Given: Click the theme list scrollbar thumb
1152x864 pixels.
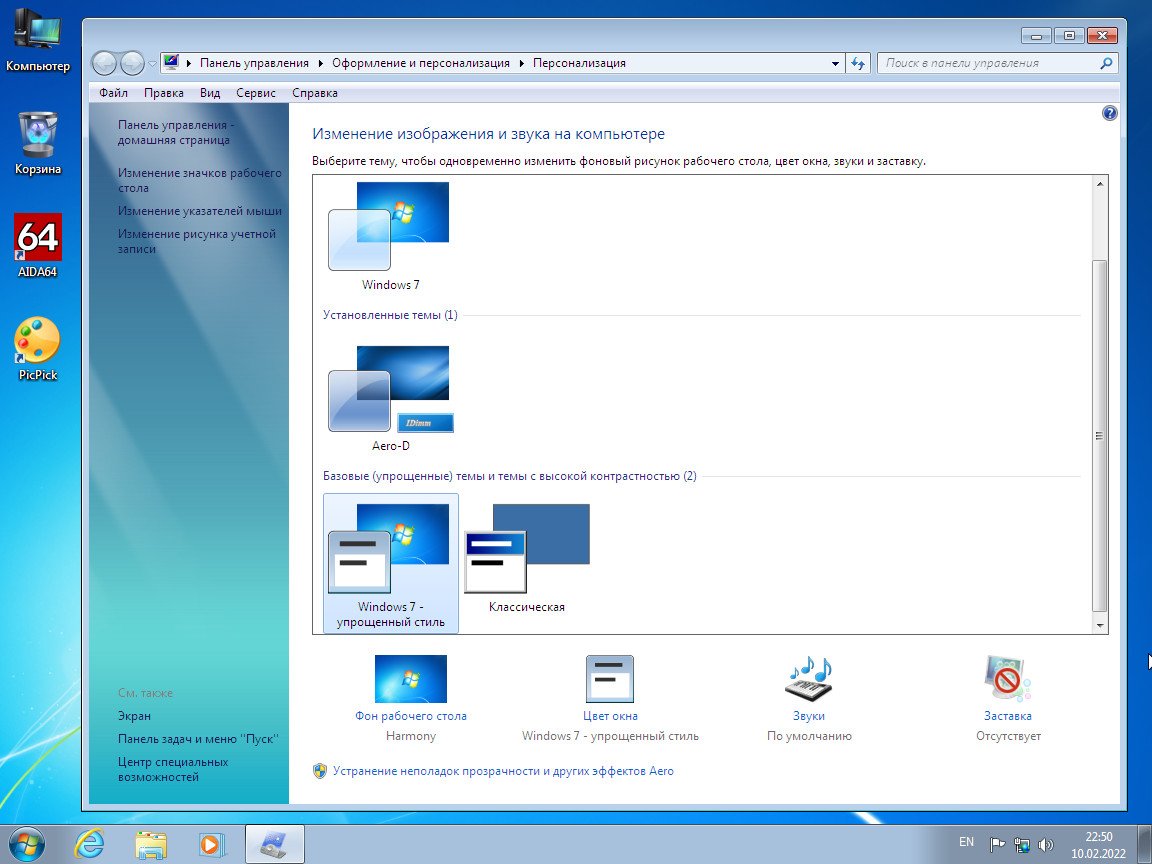Looking at the screenshot, I should click(x=1100, y=436).
